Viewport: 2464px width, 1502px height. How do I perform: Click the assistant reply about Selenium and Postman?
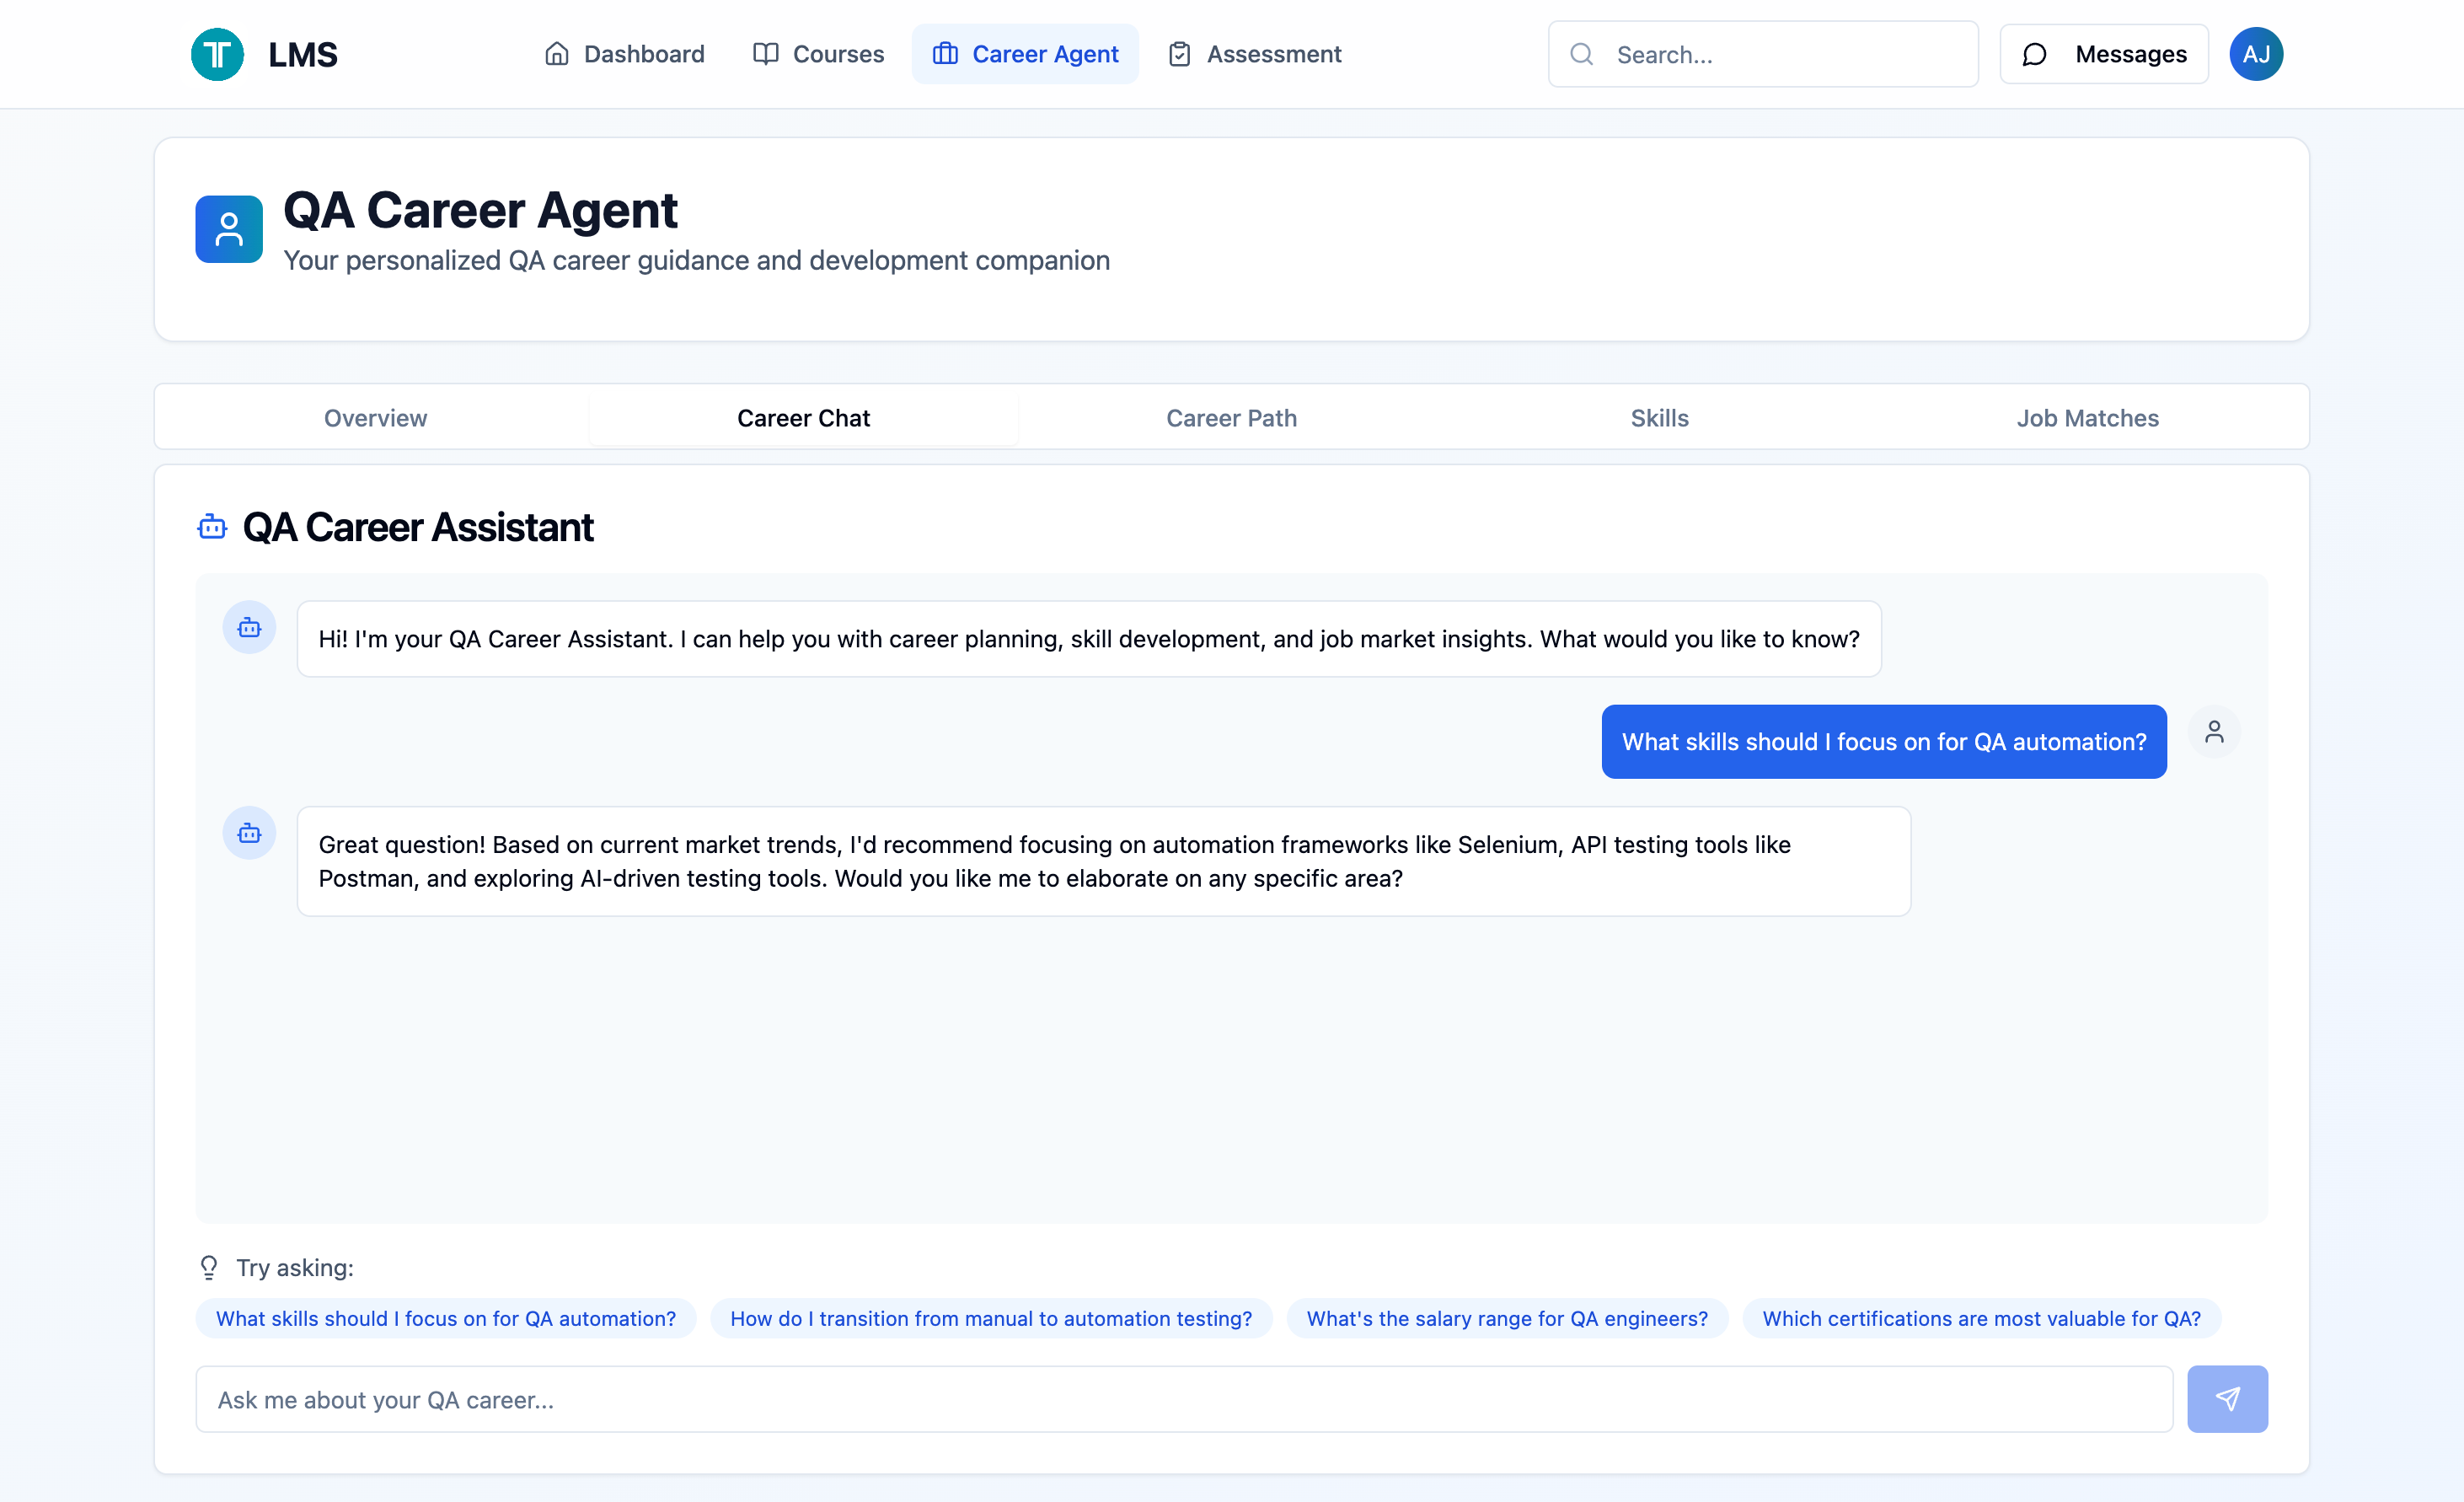click(x=1104, y=861)
